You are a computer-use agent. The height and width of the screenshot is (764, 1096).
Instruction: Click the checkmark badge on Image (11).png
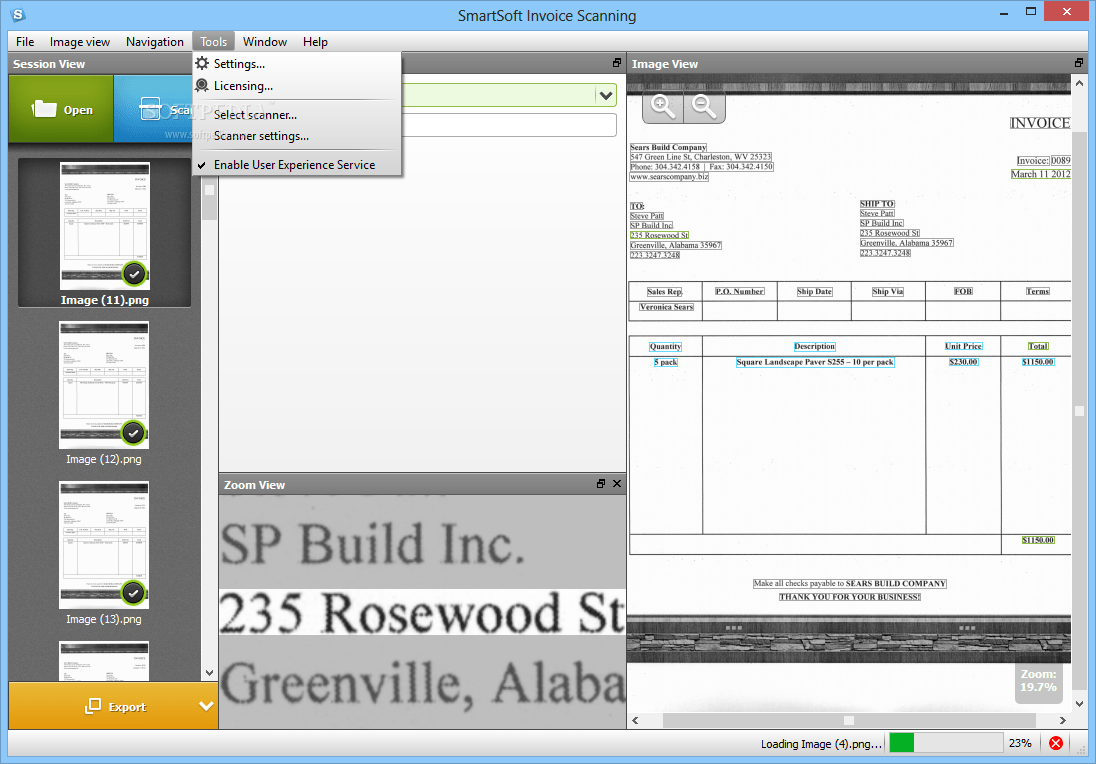(134, 273)
